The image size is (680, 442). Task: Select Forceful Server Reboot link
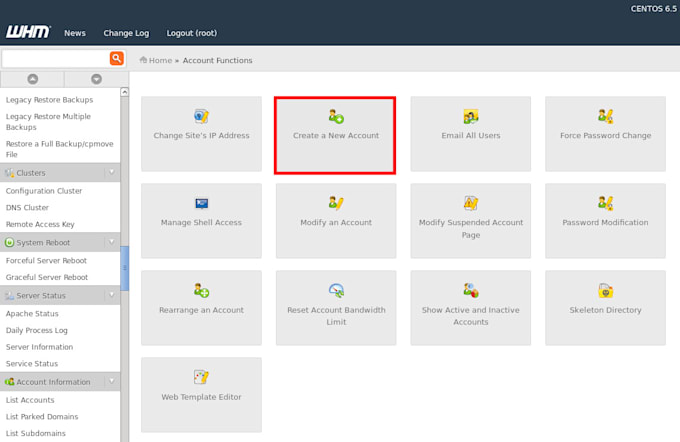coord(46,260)
